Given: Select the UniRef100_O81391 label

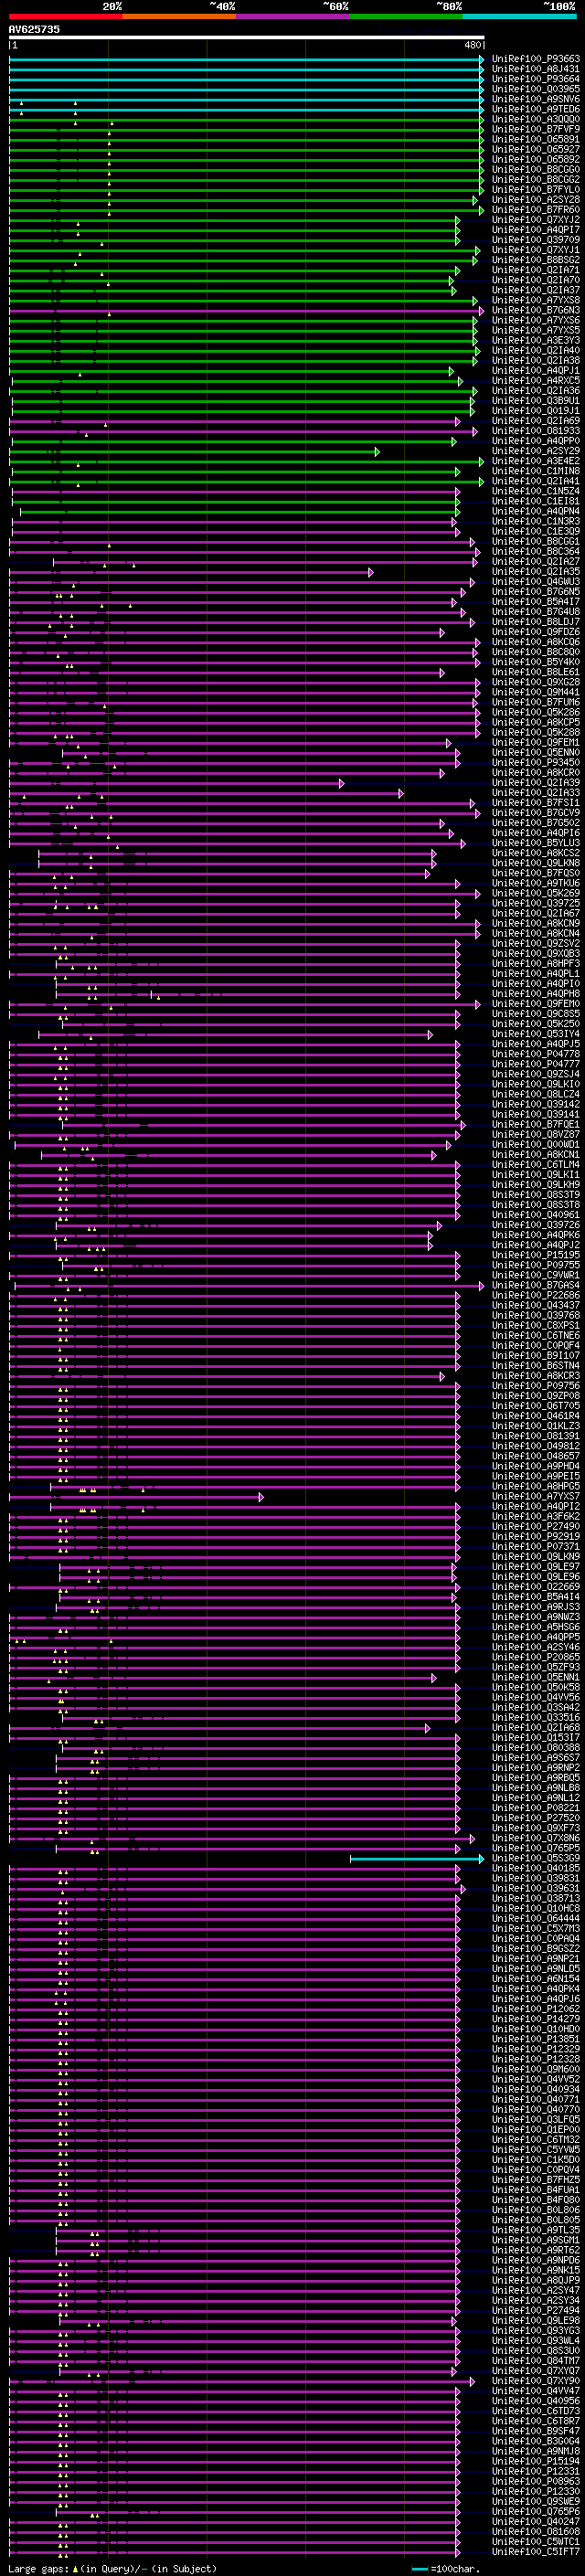Looking at the screenshot, I should pyautogui.click(x=536, y=1436).
